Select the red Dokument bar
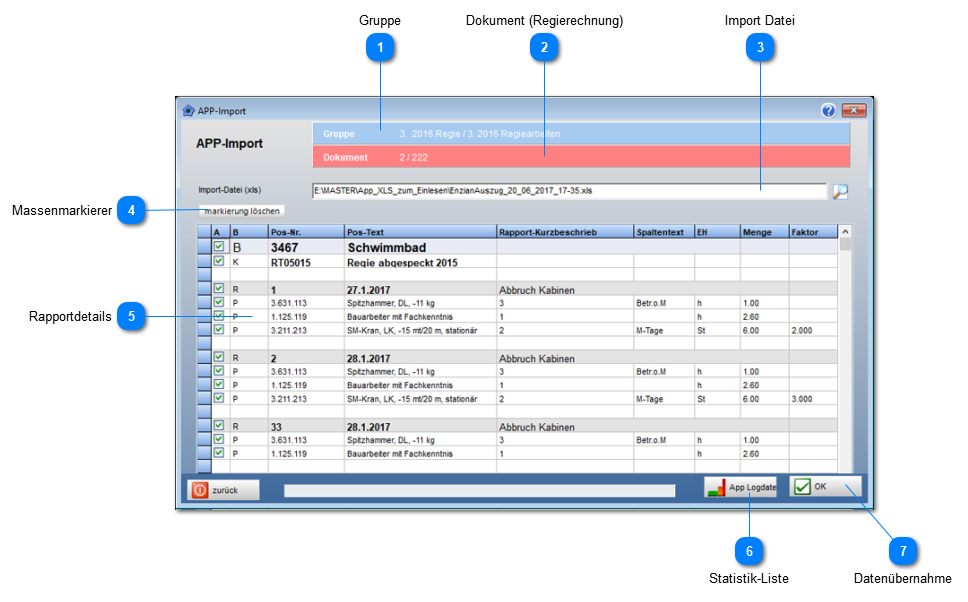The width and height of the screenshot is (968, 602). coord(581,157)
